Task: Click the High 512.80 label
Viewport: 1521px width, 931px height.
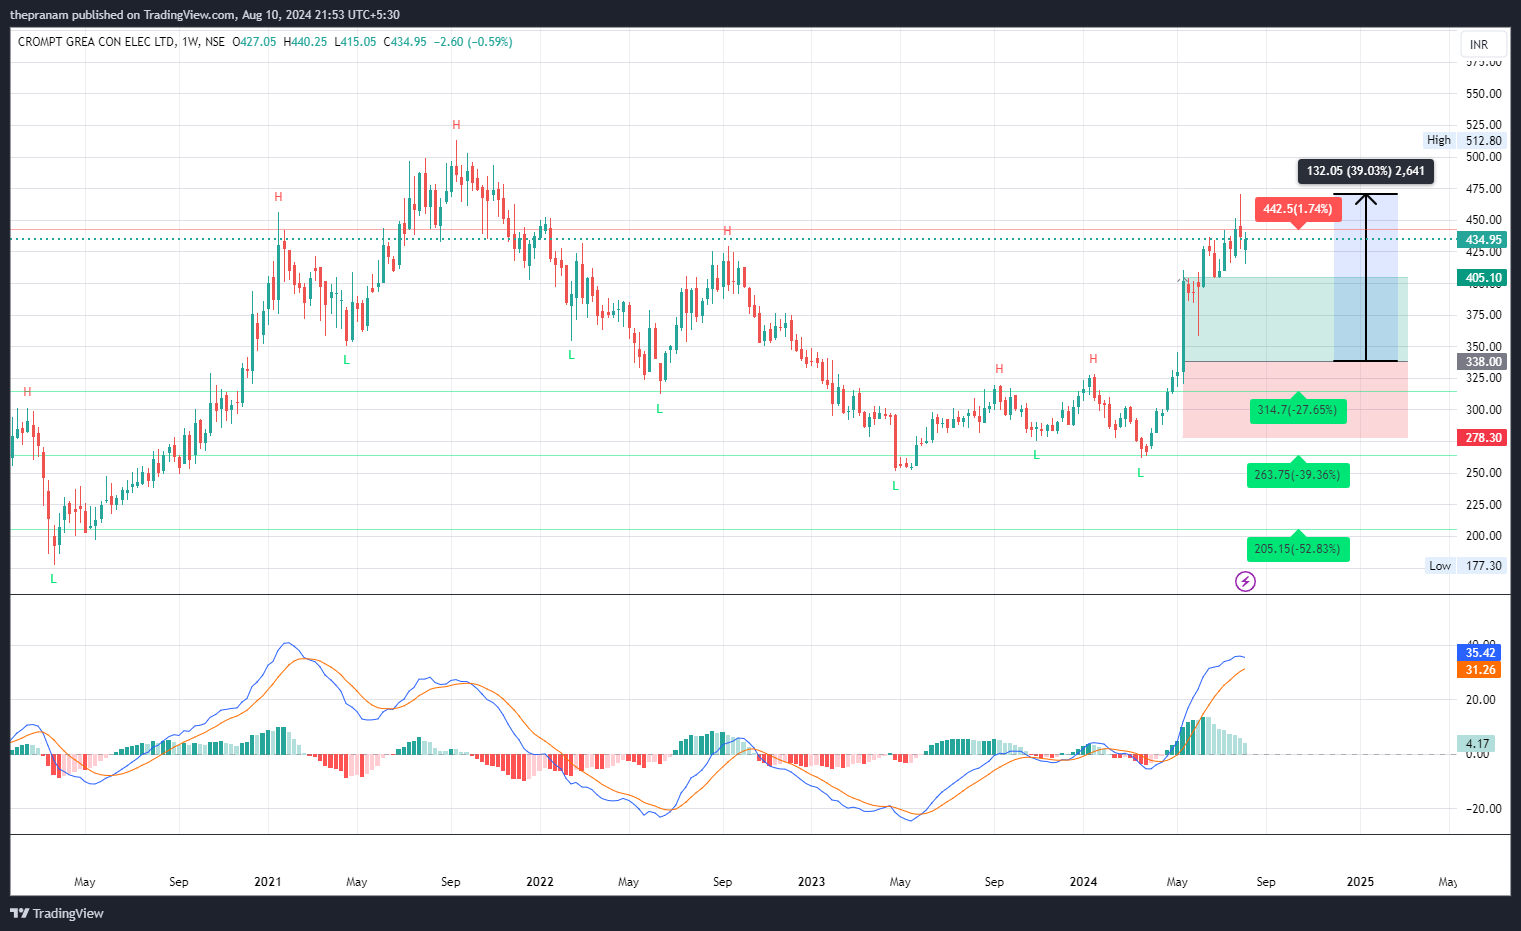Action: pos(1465,141)
